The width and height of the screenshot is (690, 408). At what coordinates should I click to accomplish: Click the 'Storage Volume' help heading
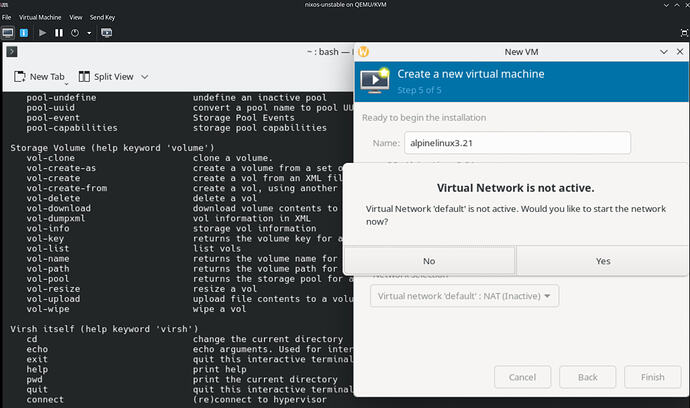coord(112,148)
